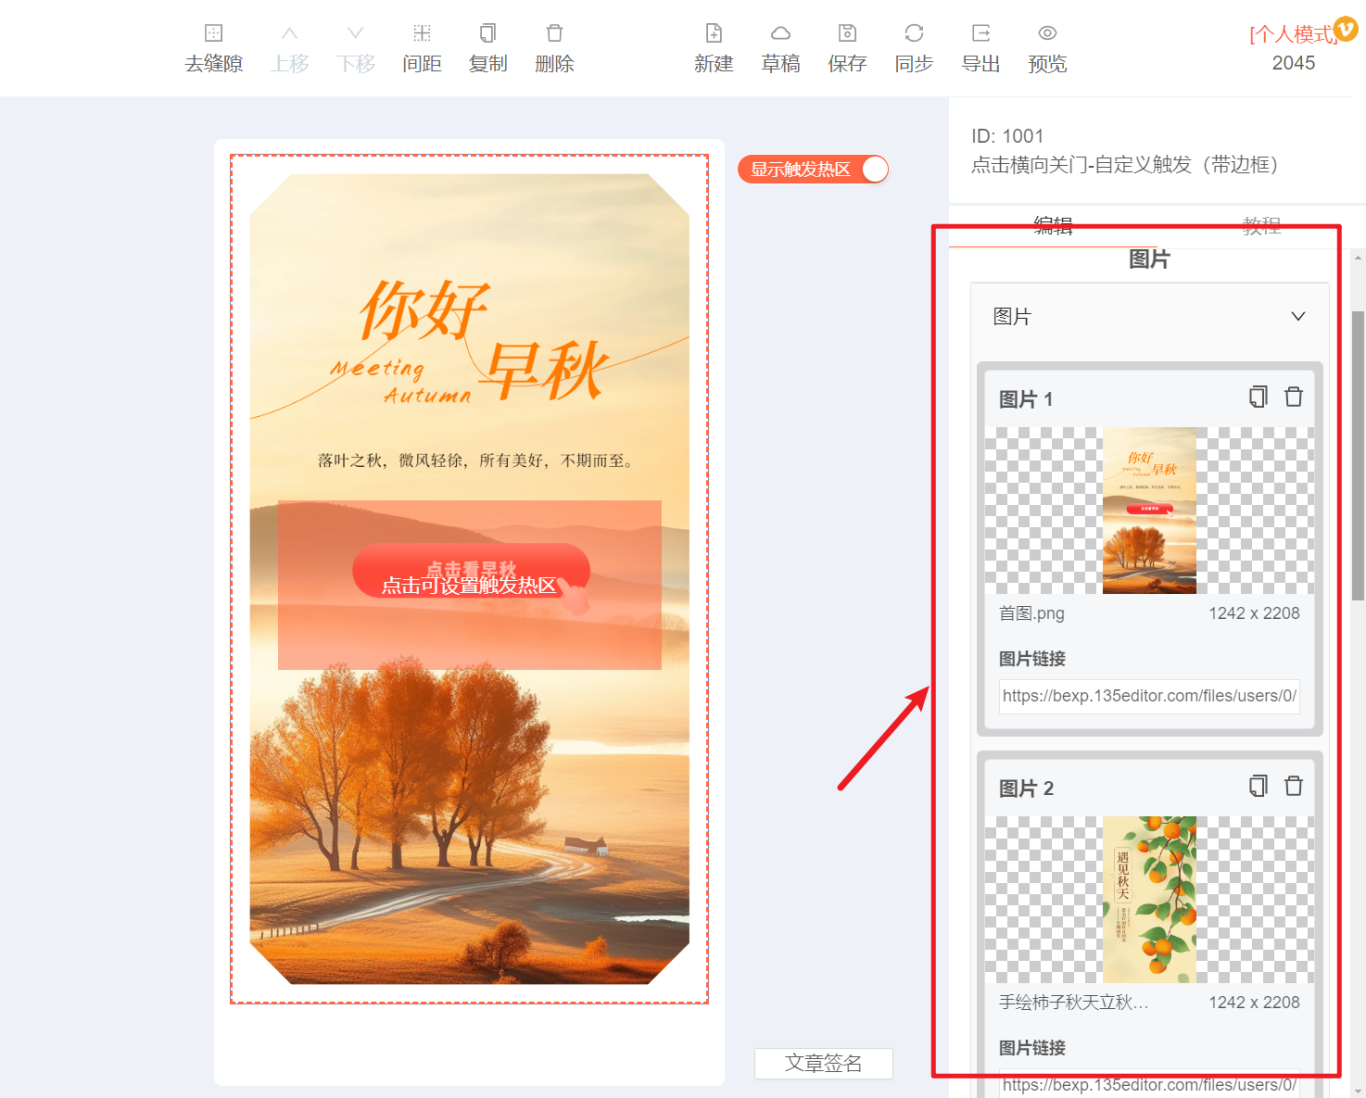Click the 2045 number under 个人模式
1366x1098 pixels.
pos(1293,63)
